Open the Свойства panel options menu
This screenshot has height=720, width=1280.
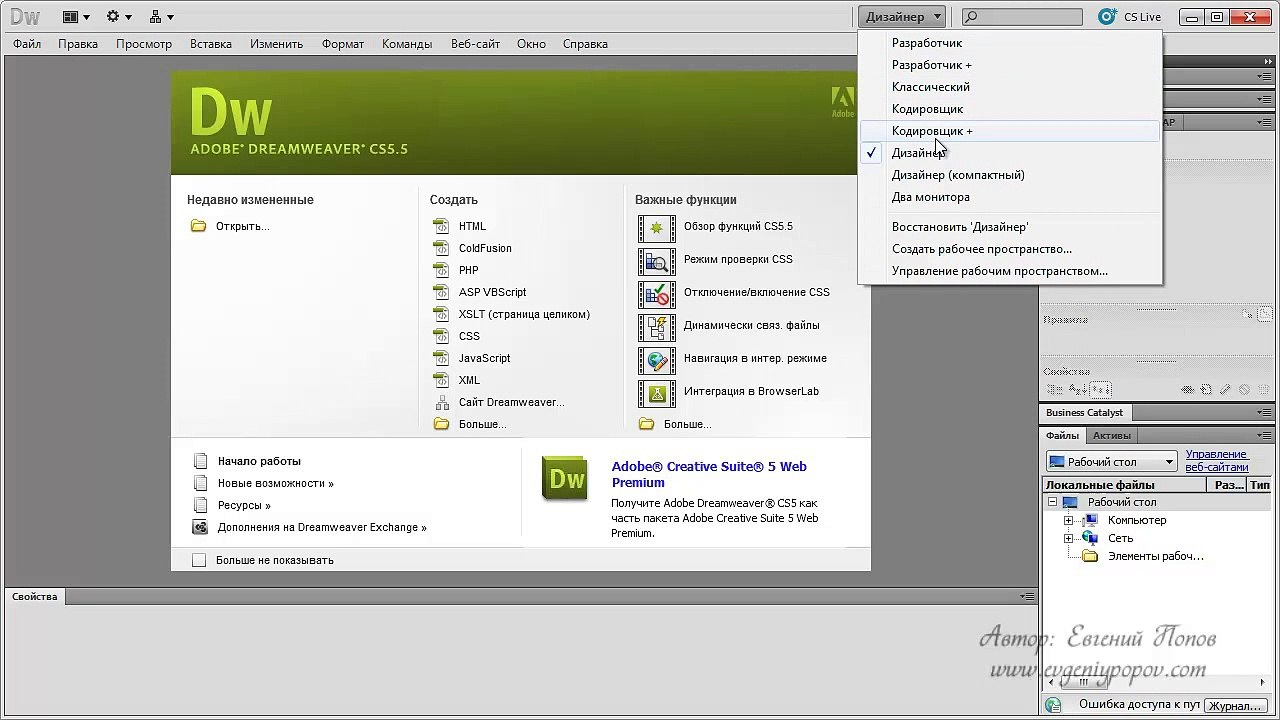[1027, 596]
